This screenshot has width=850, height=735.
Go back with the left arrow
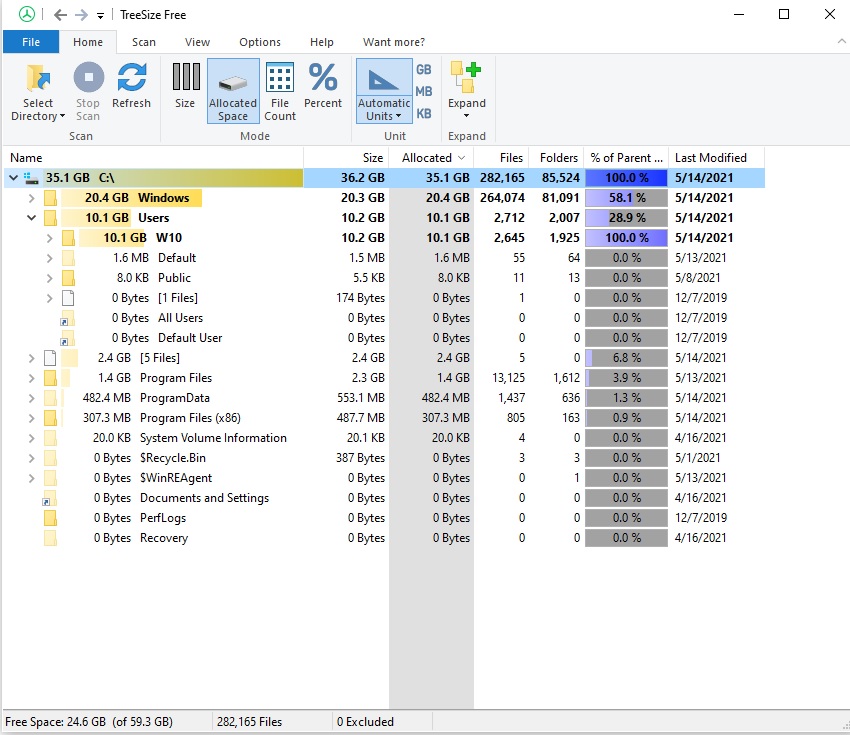(60, 15)
